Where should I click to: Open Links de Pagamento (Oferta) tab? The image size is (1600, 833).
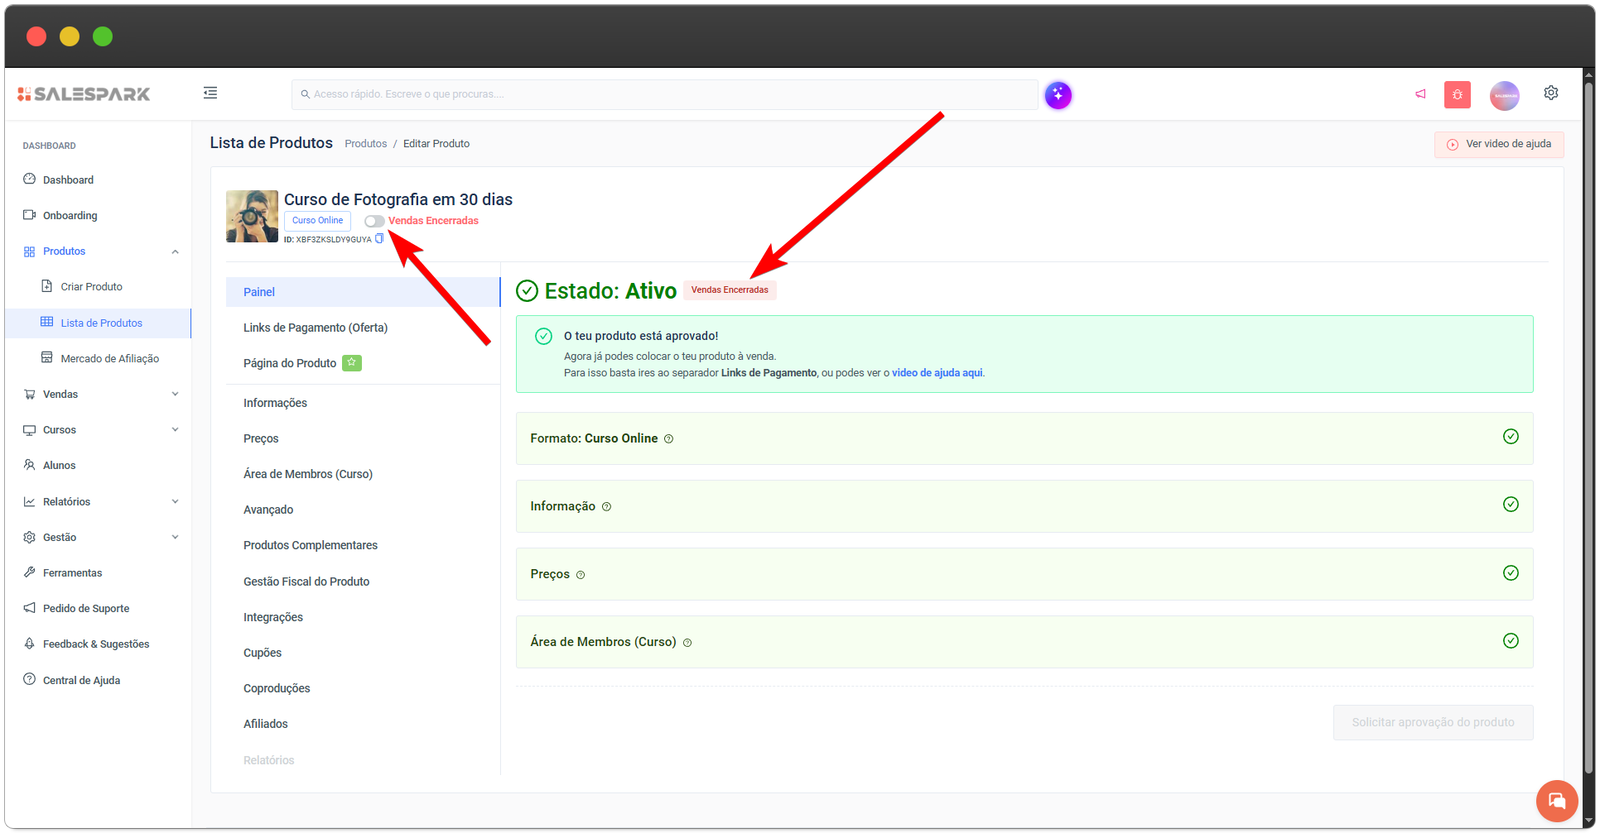tap(315, 328)
